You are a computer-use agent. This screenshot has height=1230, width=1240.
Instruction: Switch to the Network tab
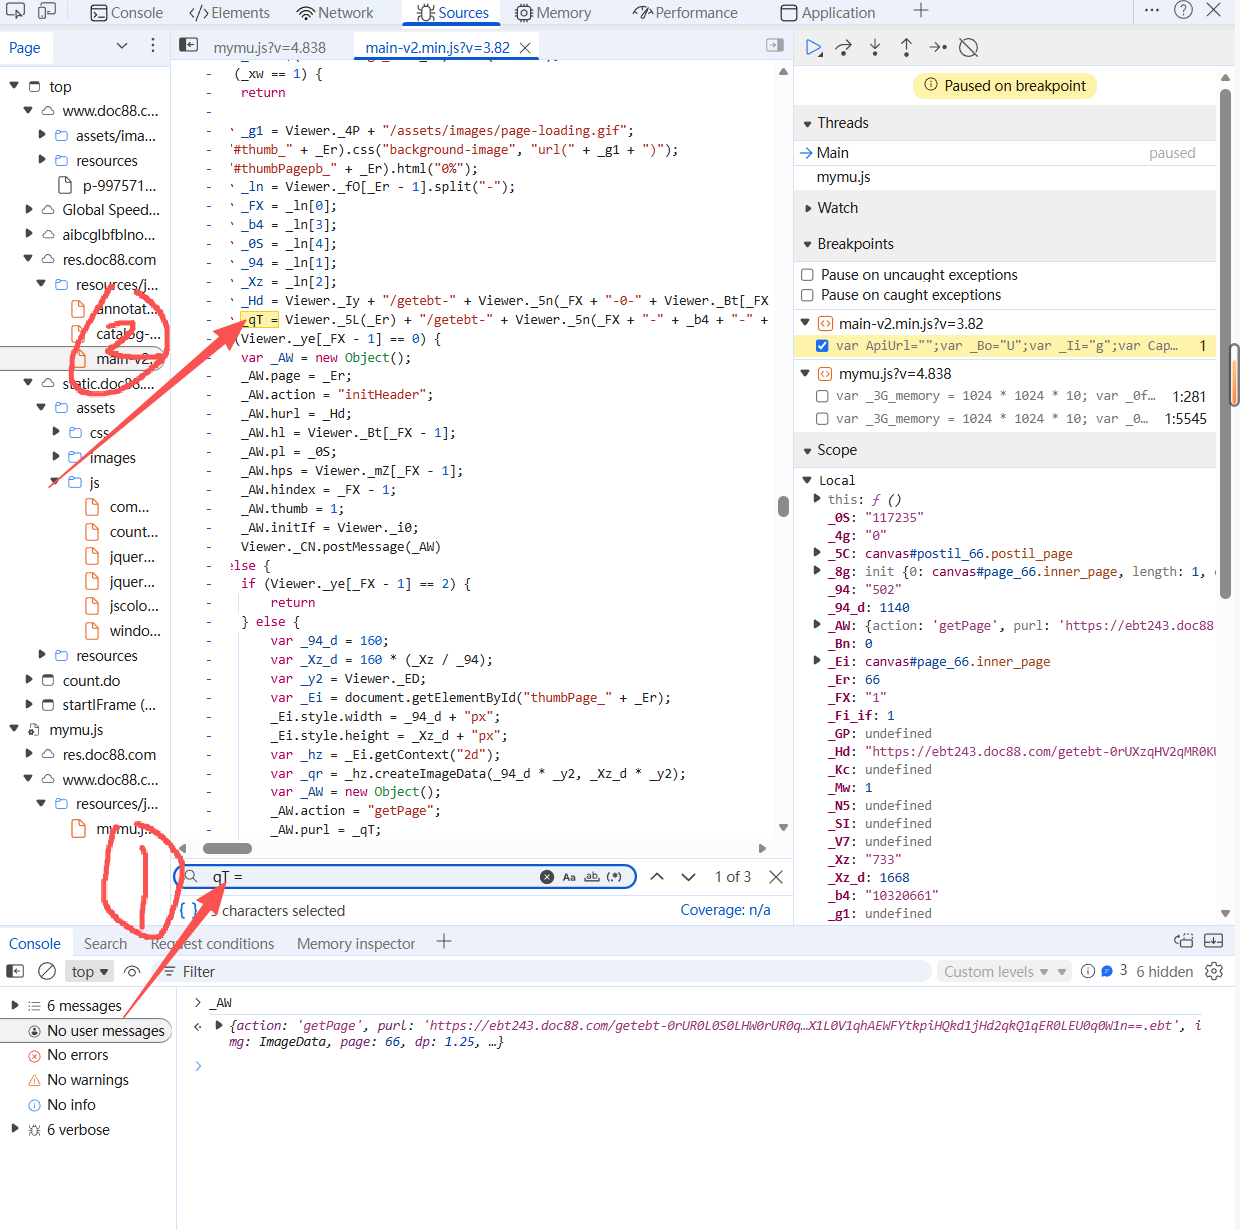pos(335,13)
